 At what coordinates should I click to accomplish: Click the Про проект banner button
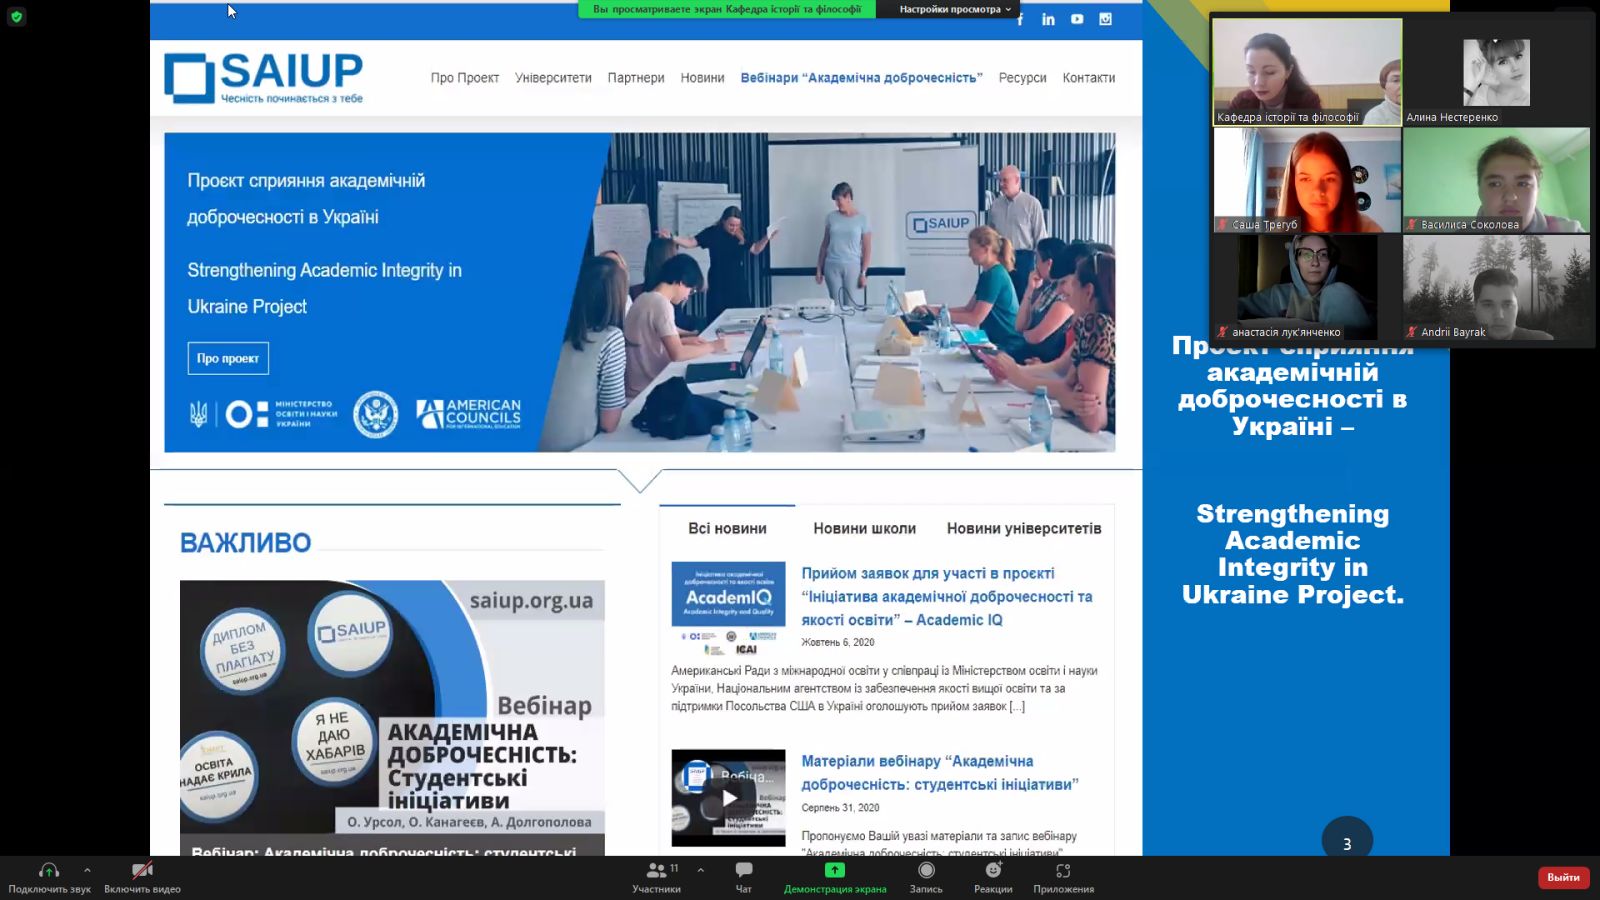[228, 358]
